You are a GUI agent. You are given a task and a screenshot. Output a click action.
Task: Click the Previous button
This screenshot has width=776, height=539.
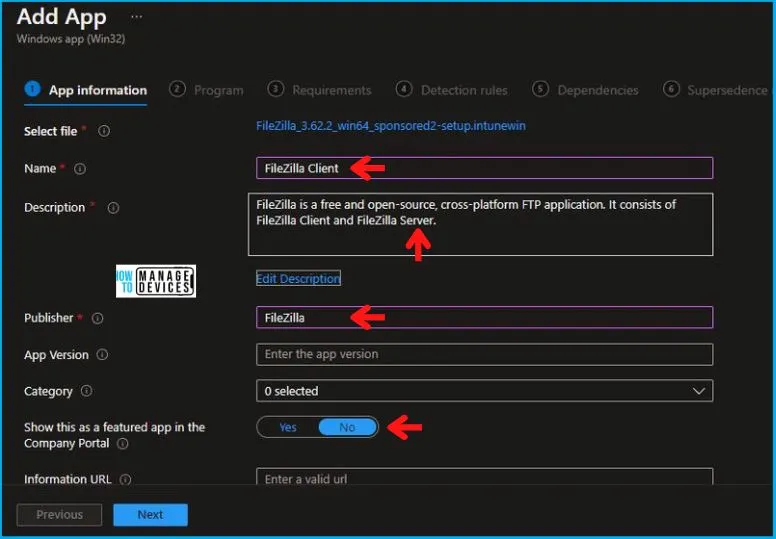[x=59, y=515]
